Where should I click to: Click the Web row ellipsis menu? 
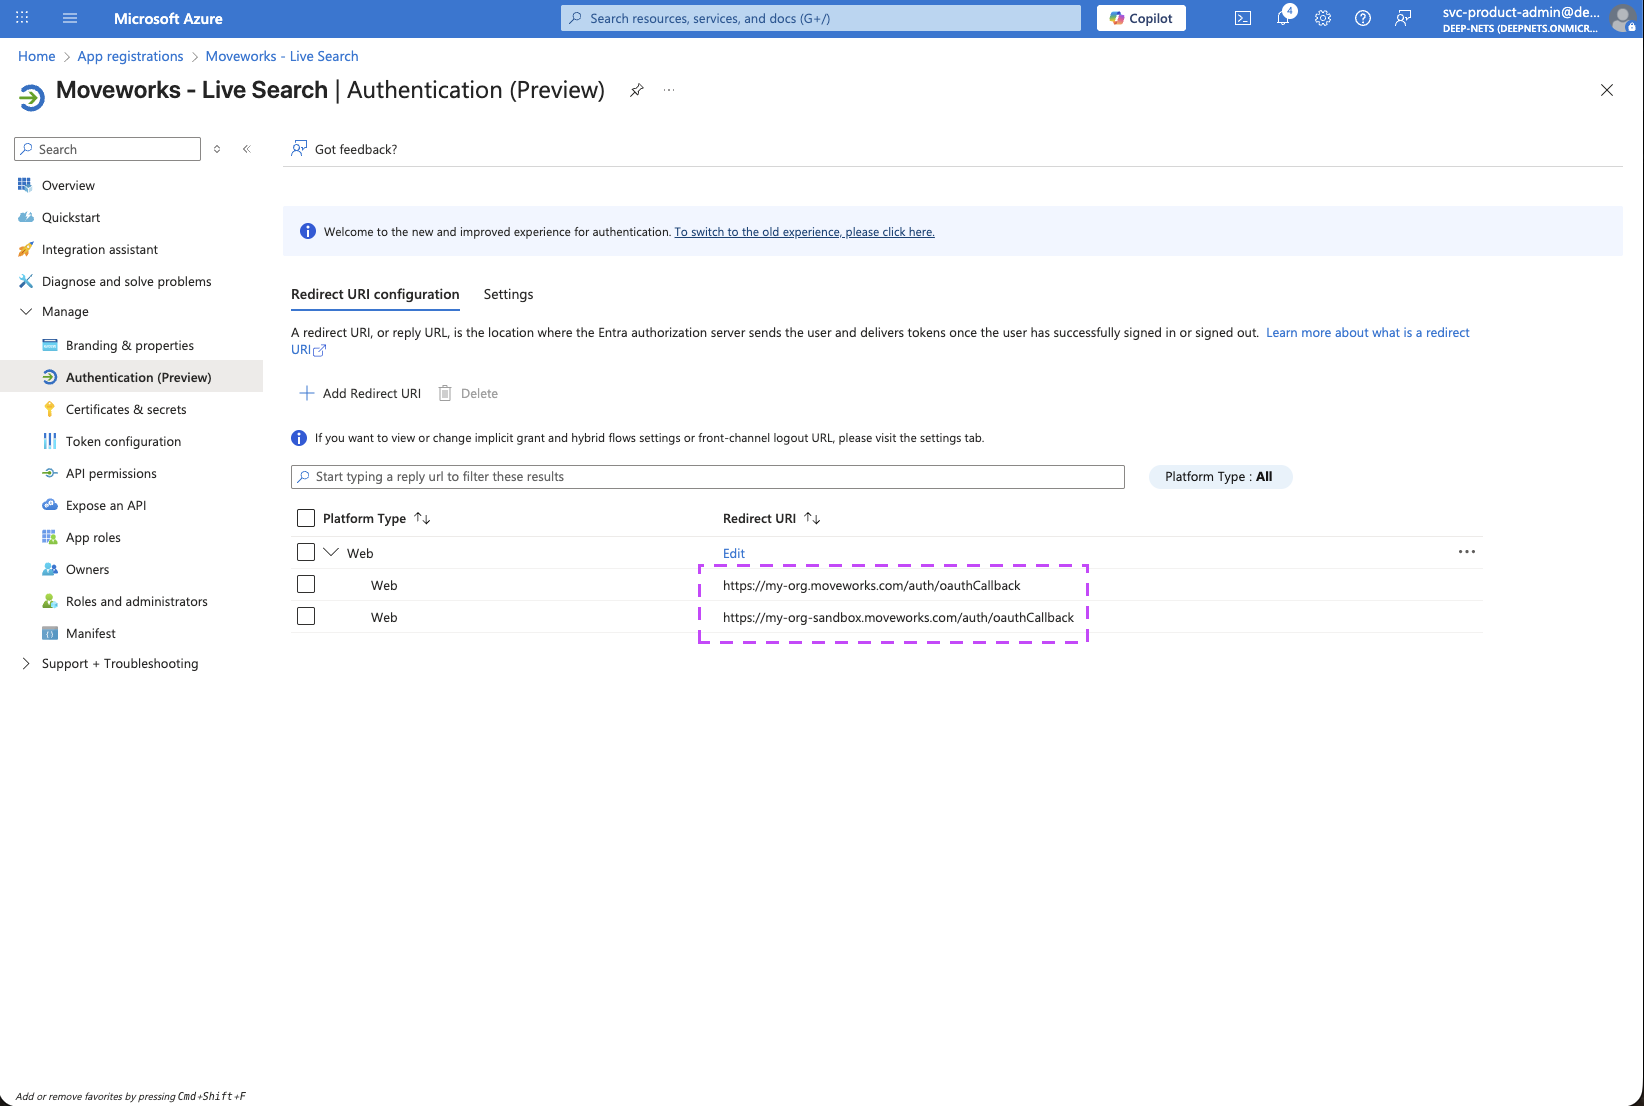1467,552
